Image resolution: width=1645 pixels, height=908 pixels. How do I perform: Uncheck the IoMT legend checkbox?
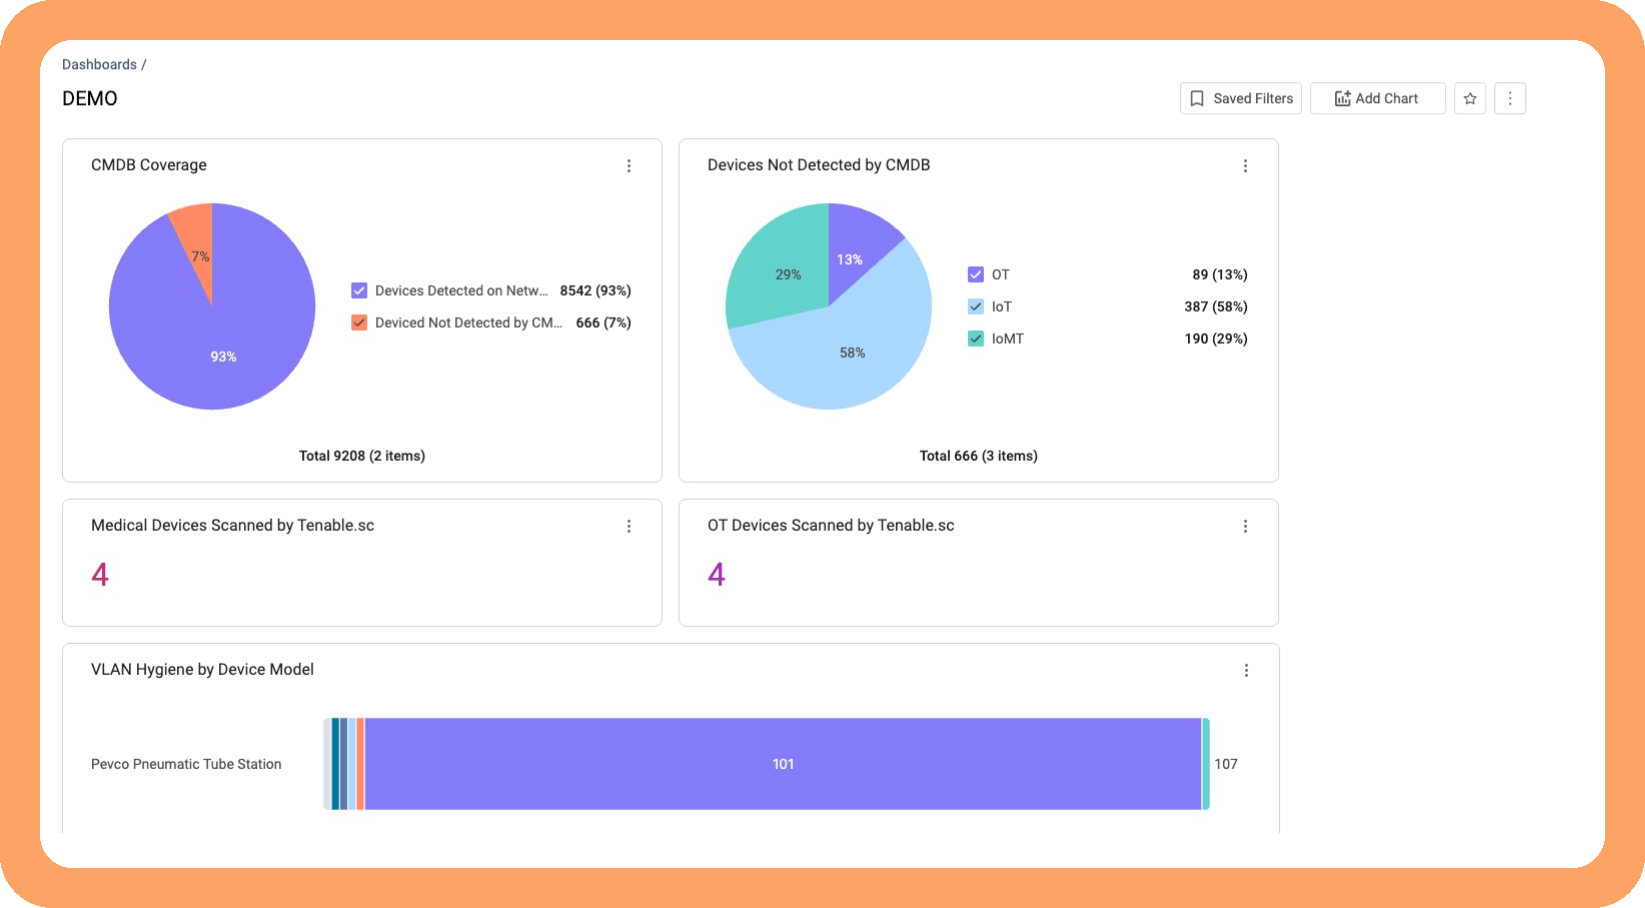click(x=976, y=339)
